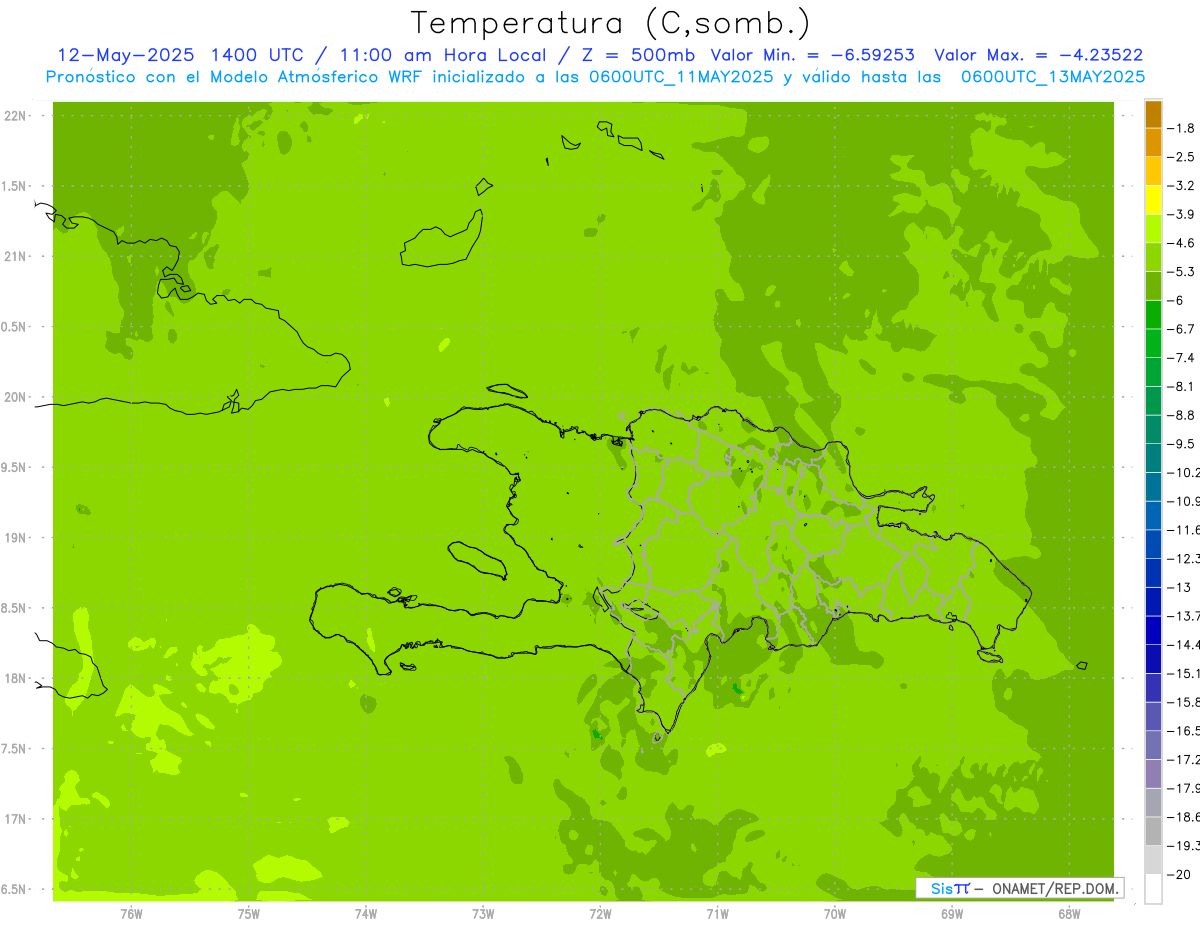Image resolution: width=1200 pixels, height=927 pixels.
Task: Click the '68W' longitude axis label
Action: click(1069, 914)
